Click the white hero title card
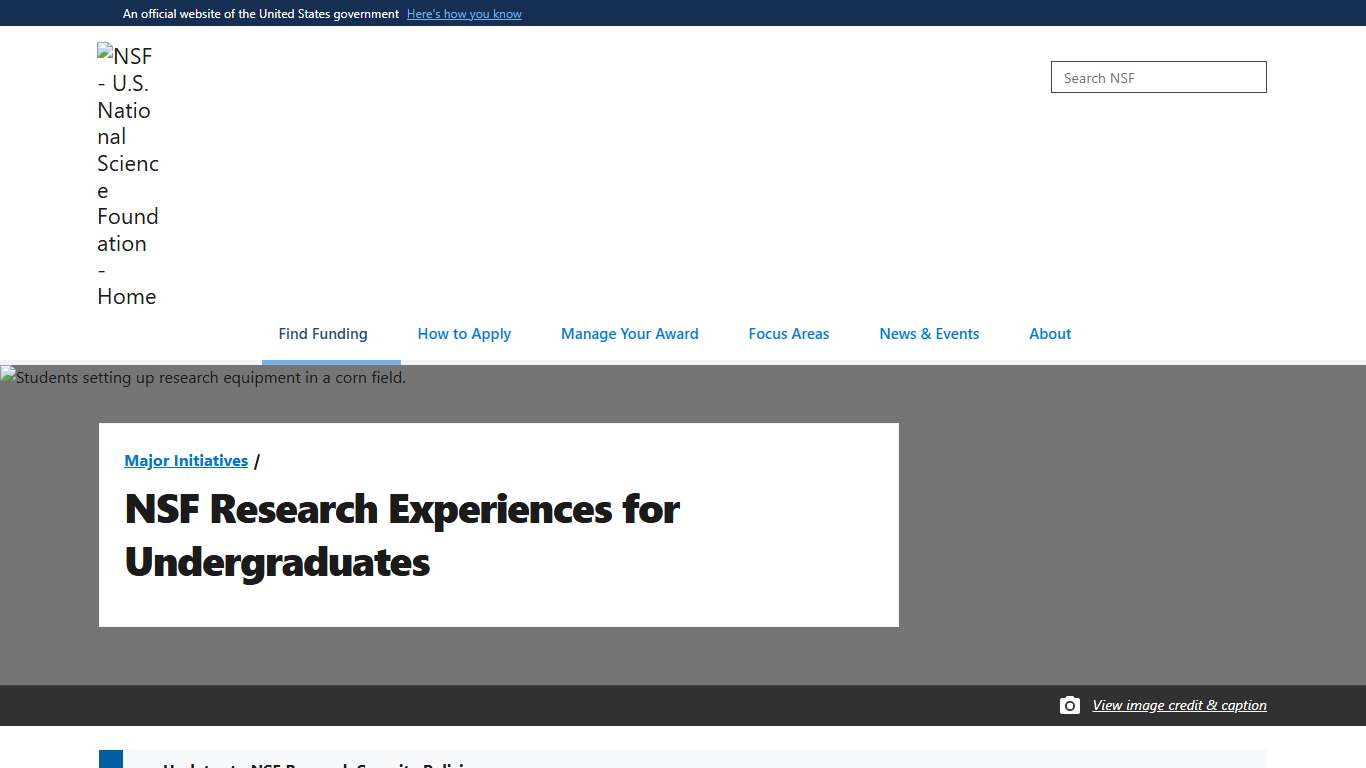 (x=498, y=524)
